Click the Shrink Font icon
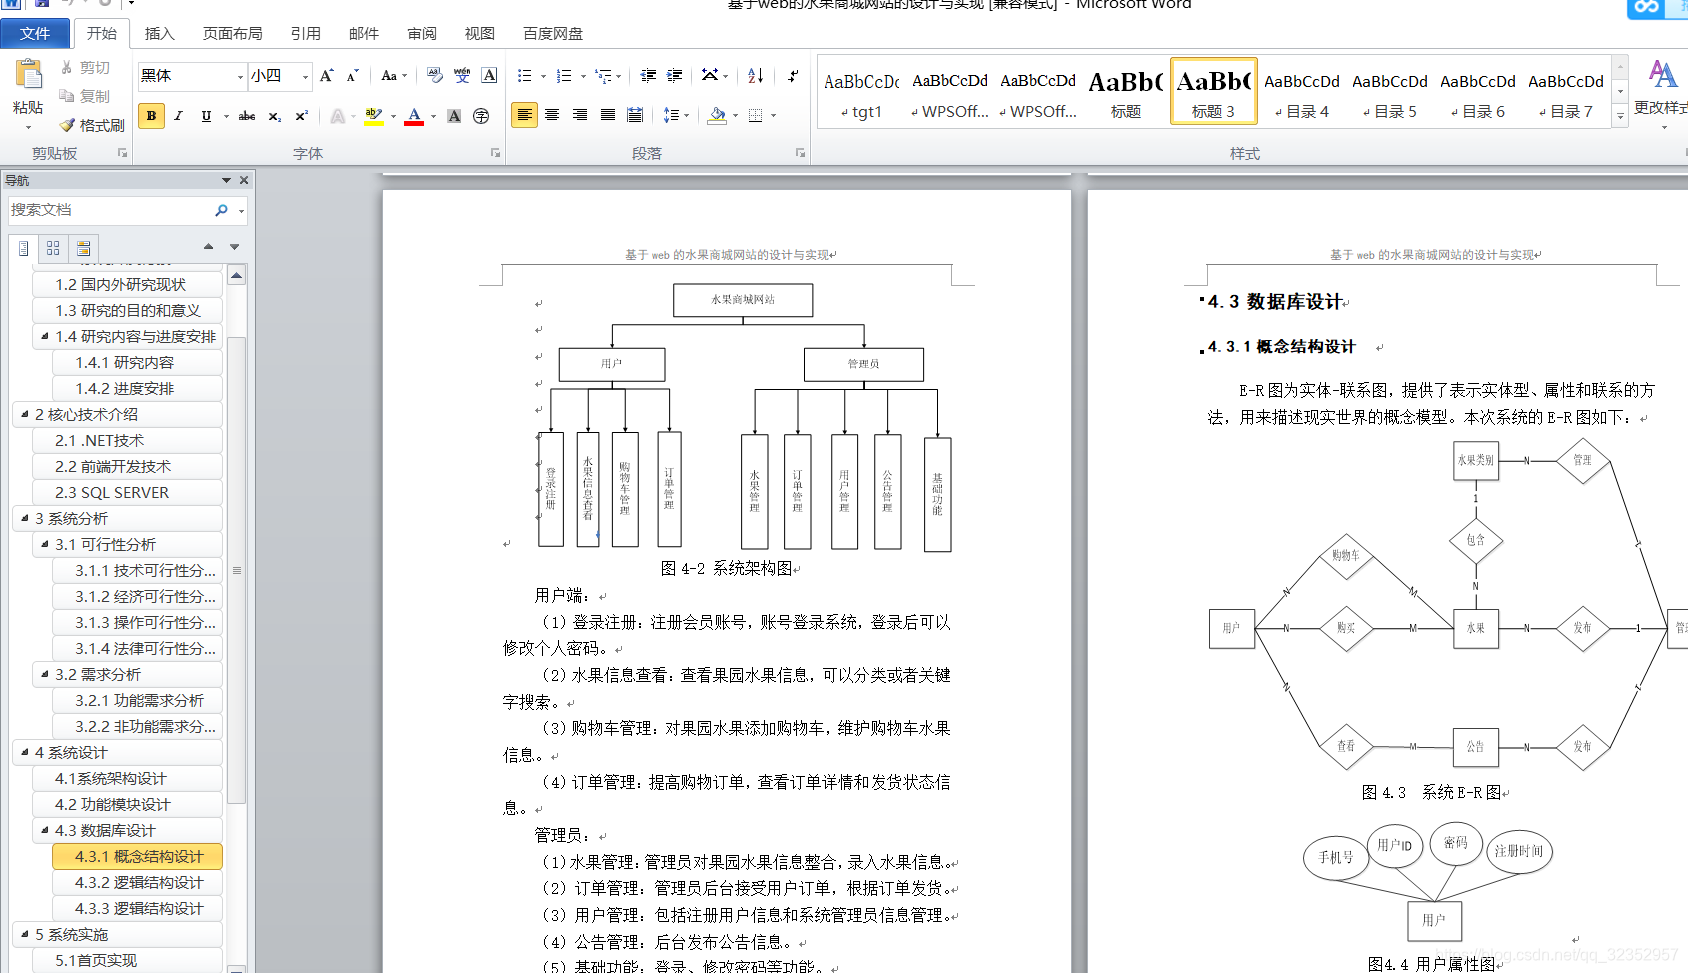The image size is (1688, 973). coord(352,76)
